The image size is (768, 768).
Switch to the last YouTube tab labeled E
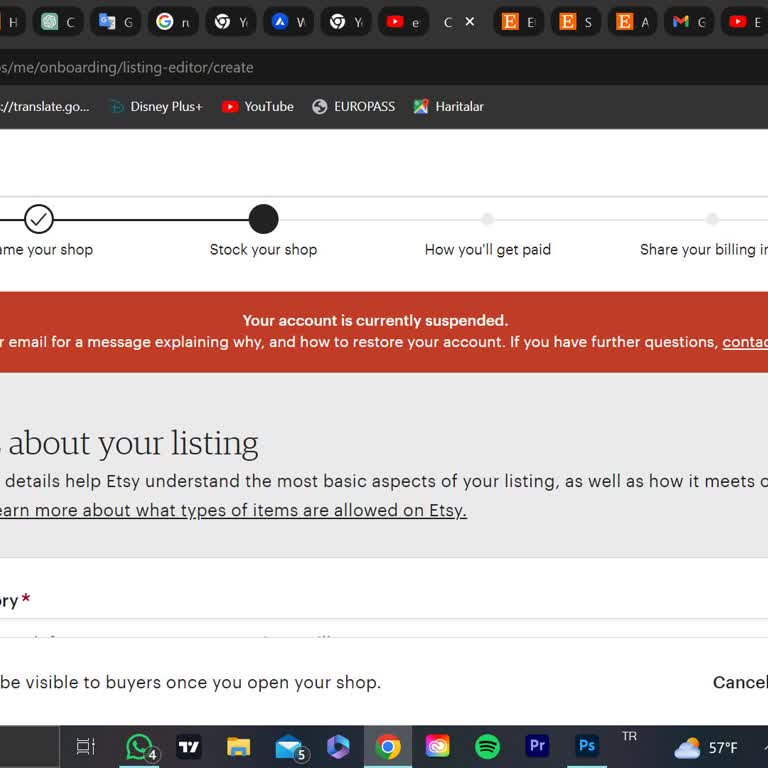click(745, 22)
